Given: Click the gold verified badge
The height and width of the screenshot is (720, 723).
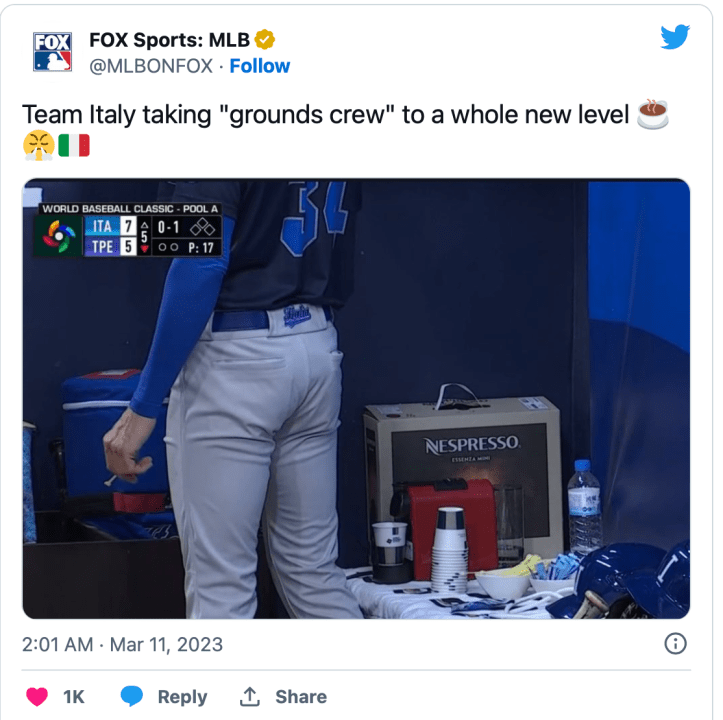Looking at the screenshot, I should point(265,40).
